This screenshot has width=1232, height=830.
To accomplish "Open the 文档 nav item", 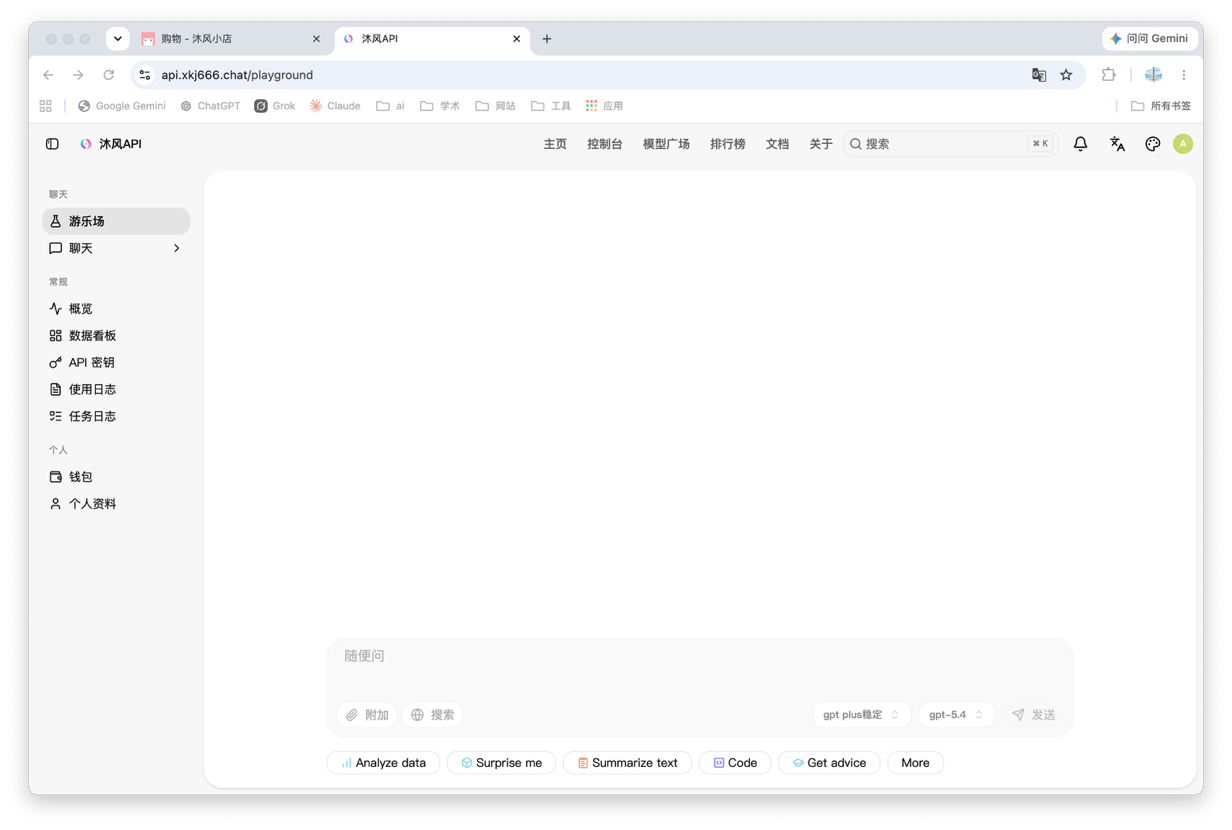I will coord(777,144).
